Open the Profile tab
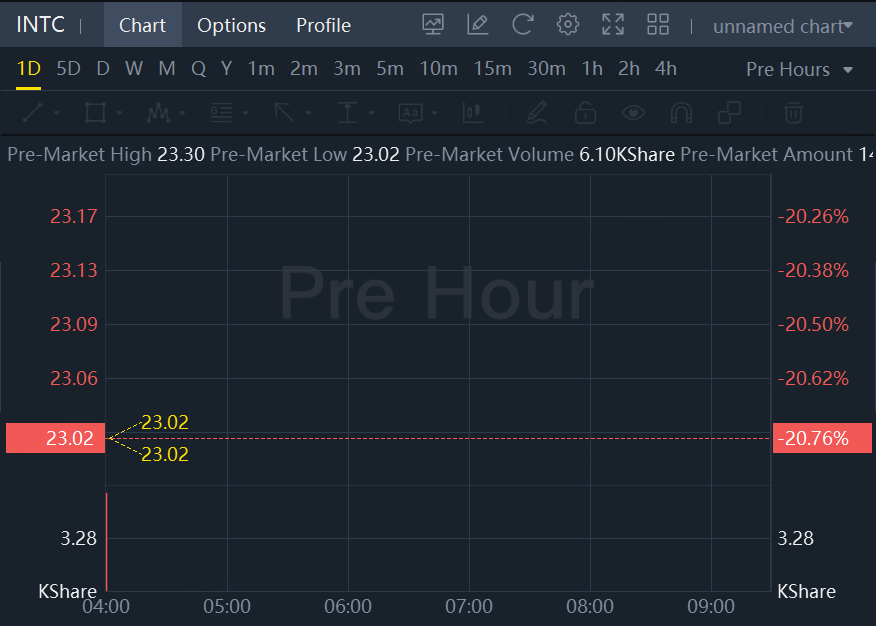Screen dimensions: 876x626 tap(323, 25)
